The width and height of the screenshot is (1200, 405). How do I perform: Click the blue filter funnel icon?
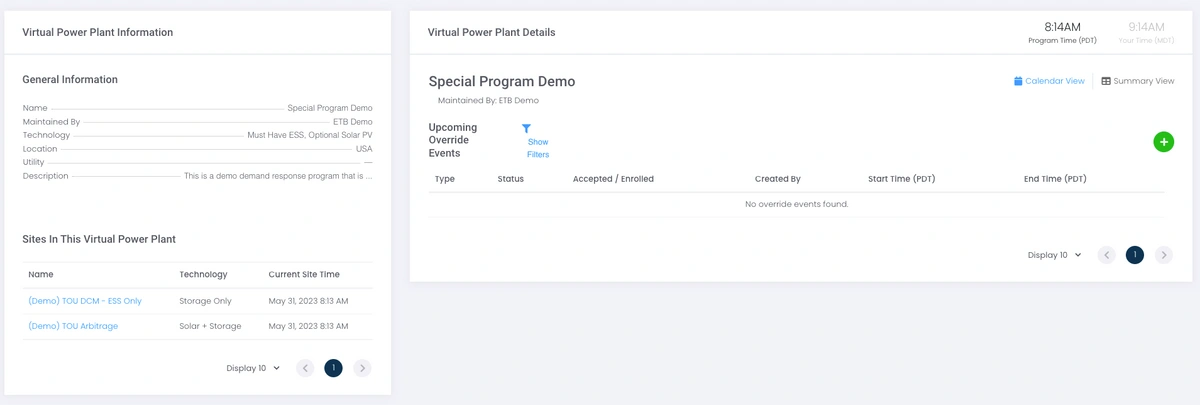click(x=526, y=129)
